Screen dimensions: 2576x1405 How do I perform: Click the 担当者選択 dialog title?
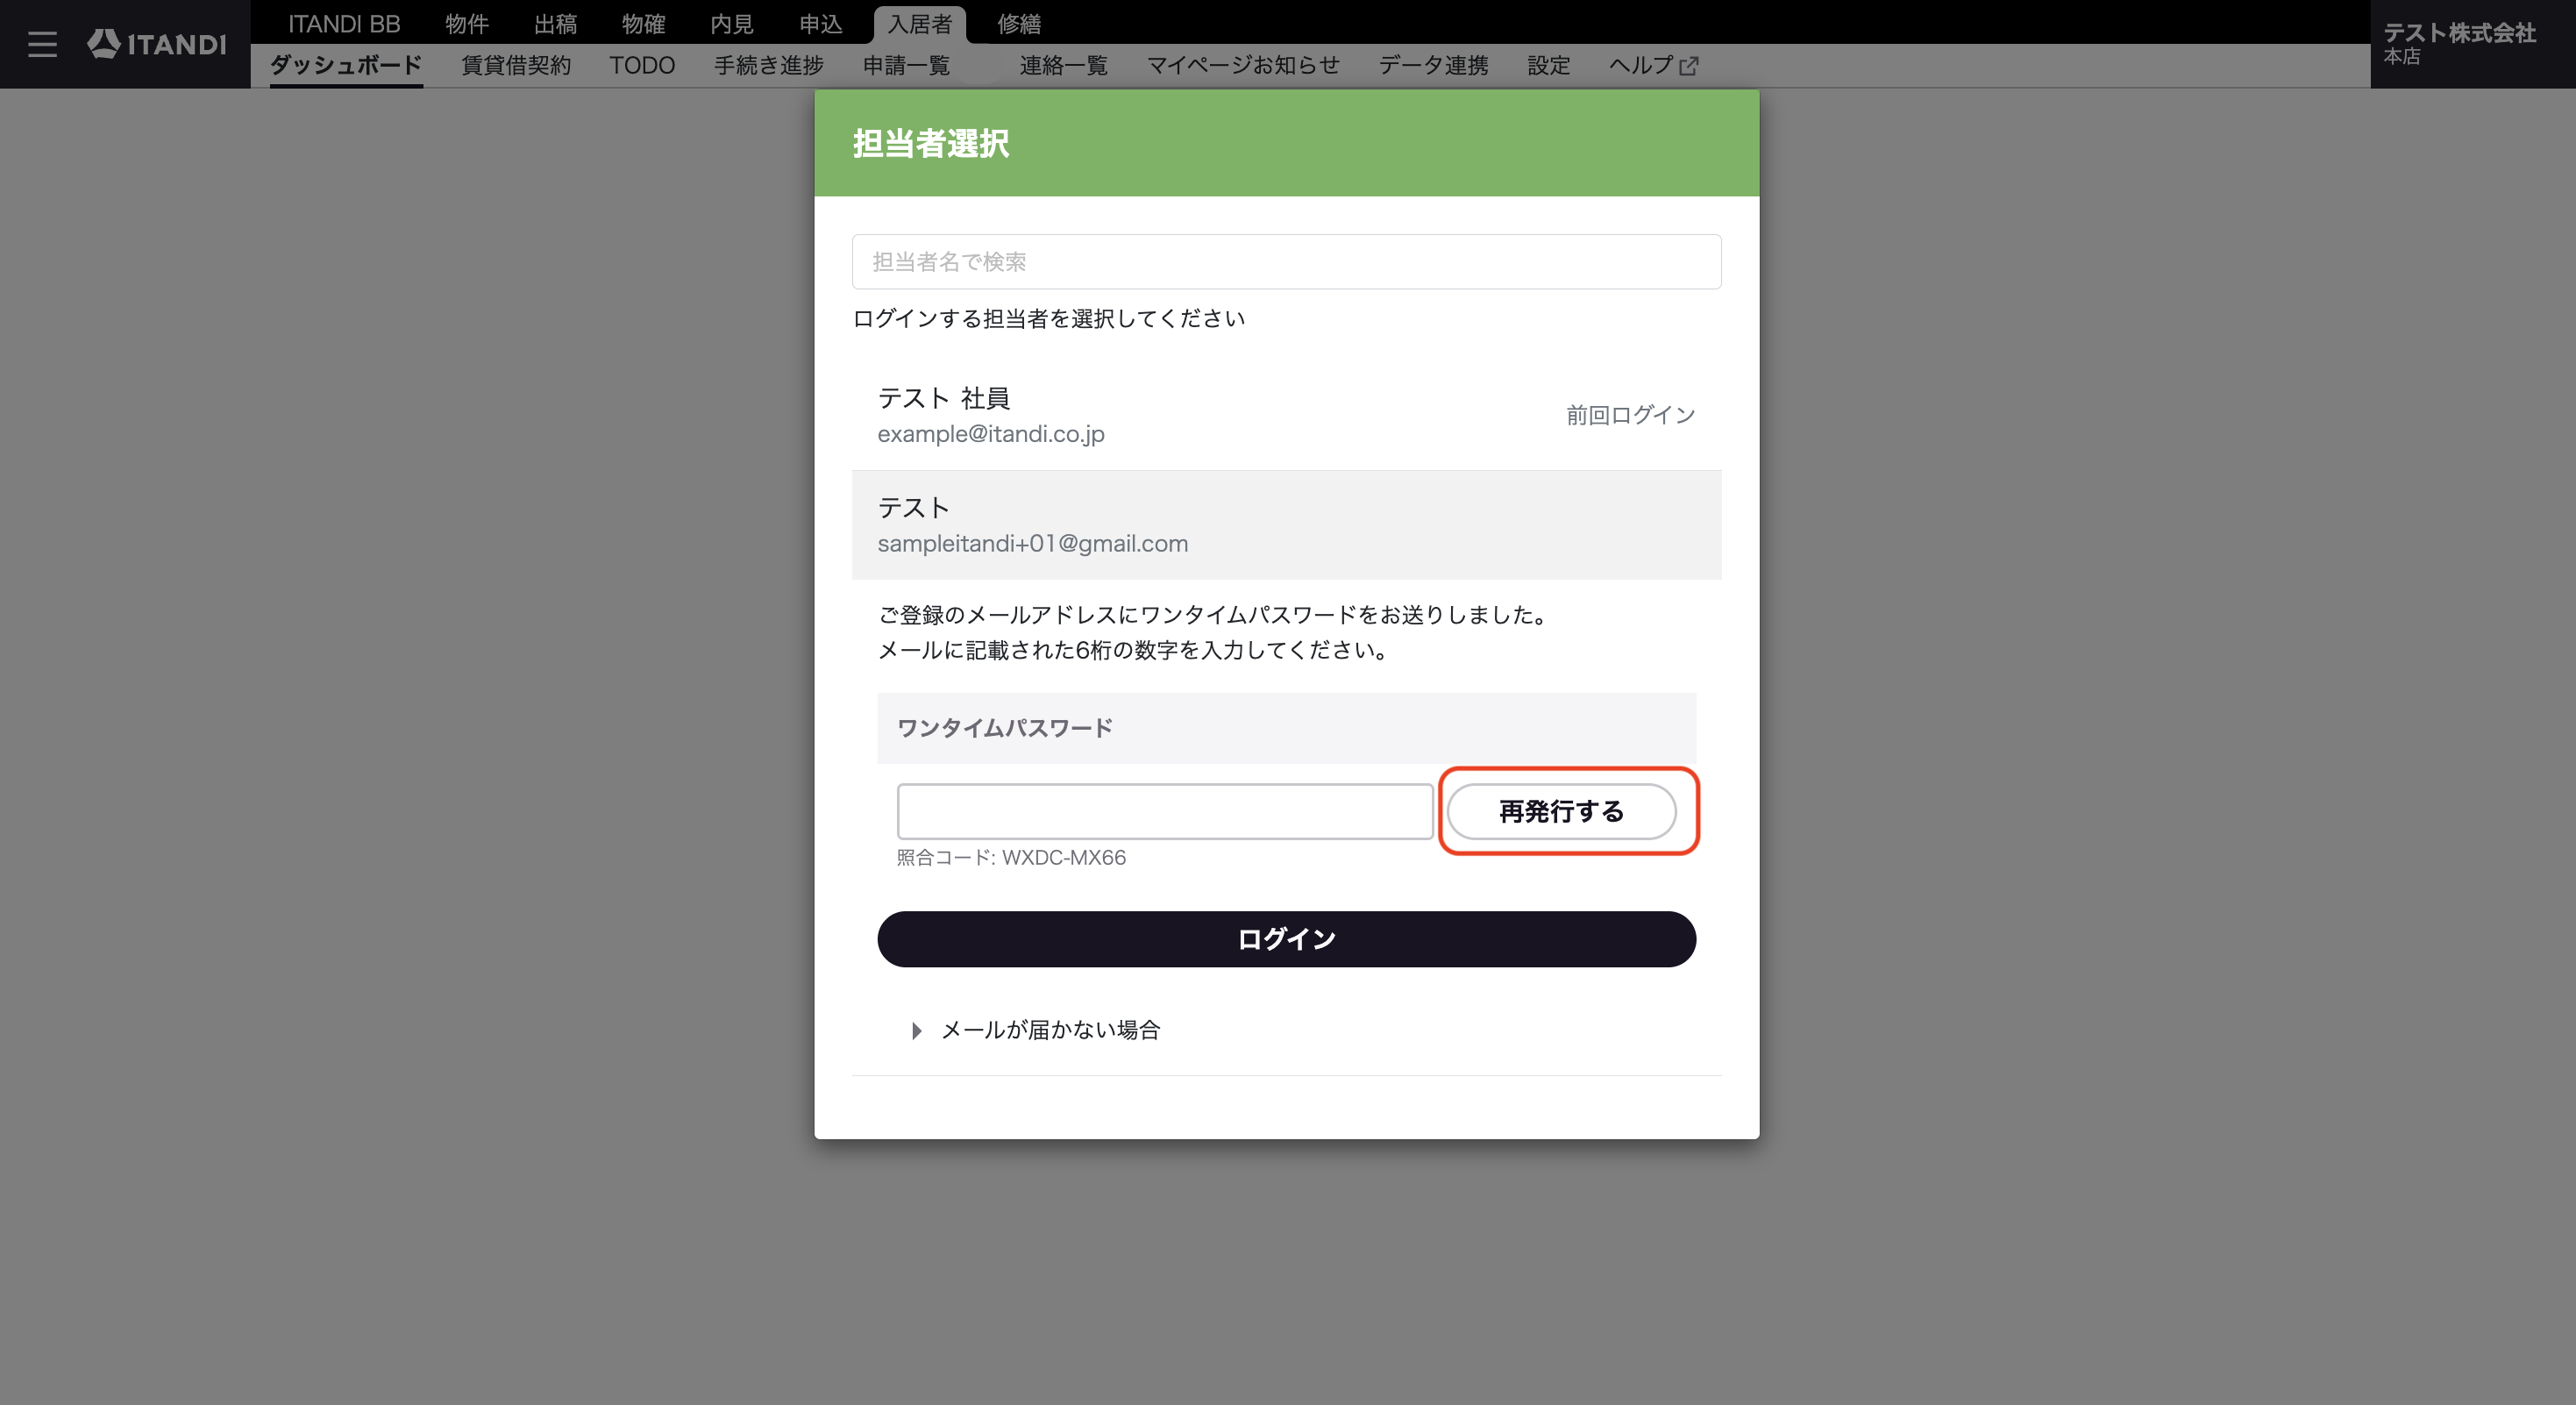pos(930,143)
